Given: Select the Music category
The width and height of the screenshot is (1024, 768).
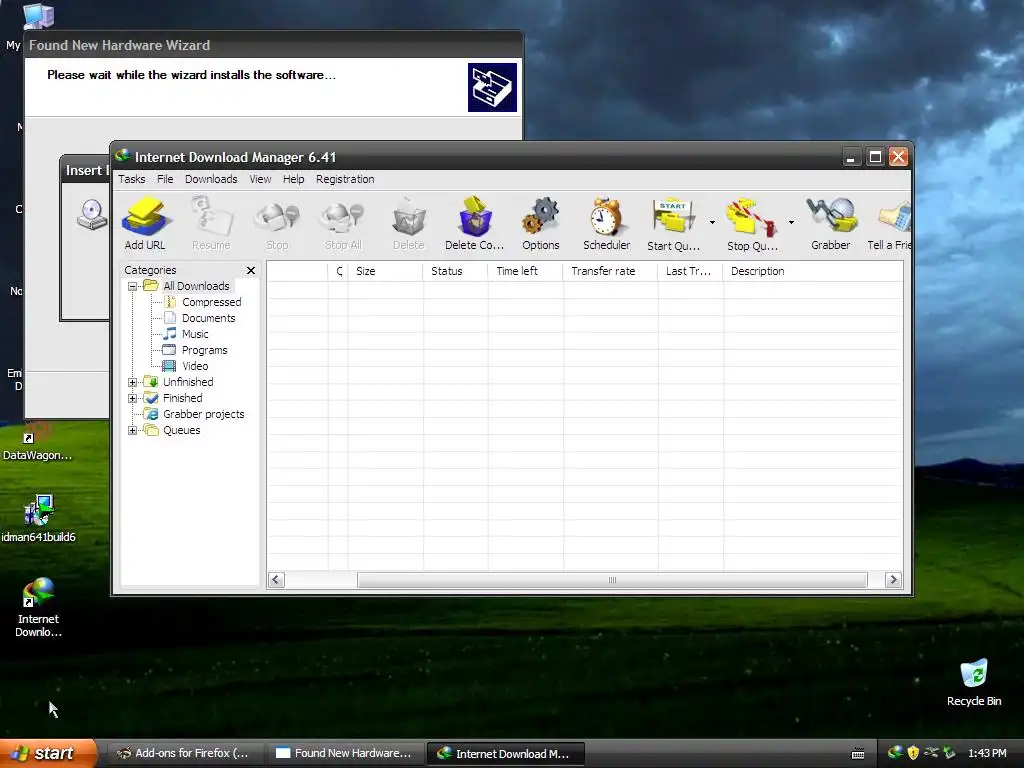Looking at the screenshot, I should coord(195,334).
